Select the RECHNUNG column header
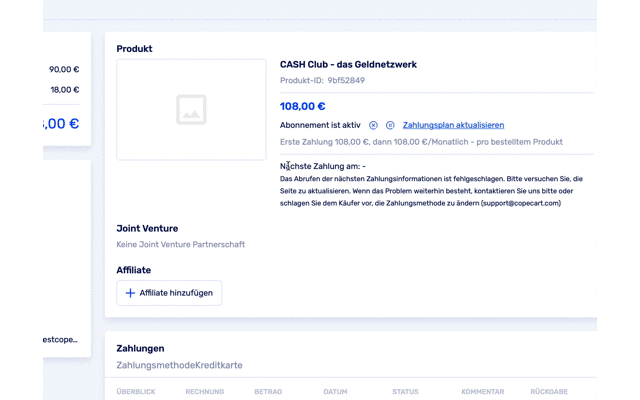The height and width of the screenshot is (400, 640). (204, 392)
